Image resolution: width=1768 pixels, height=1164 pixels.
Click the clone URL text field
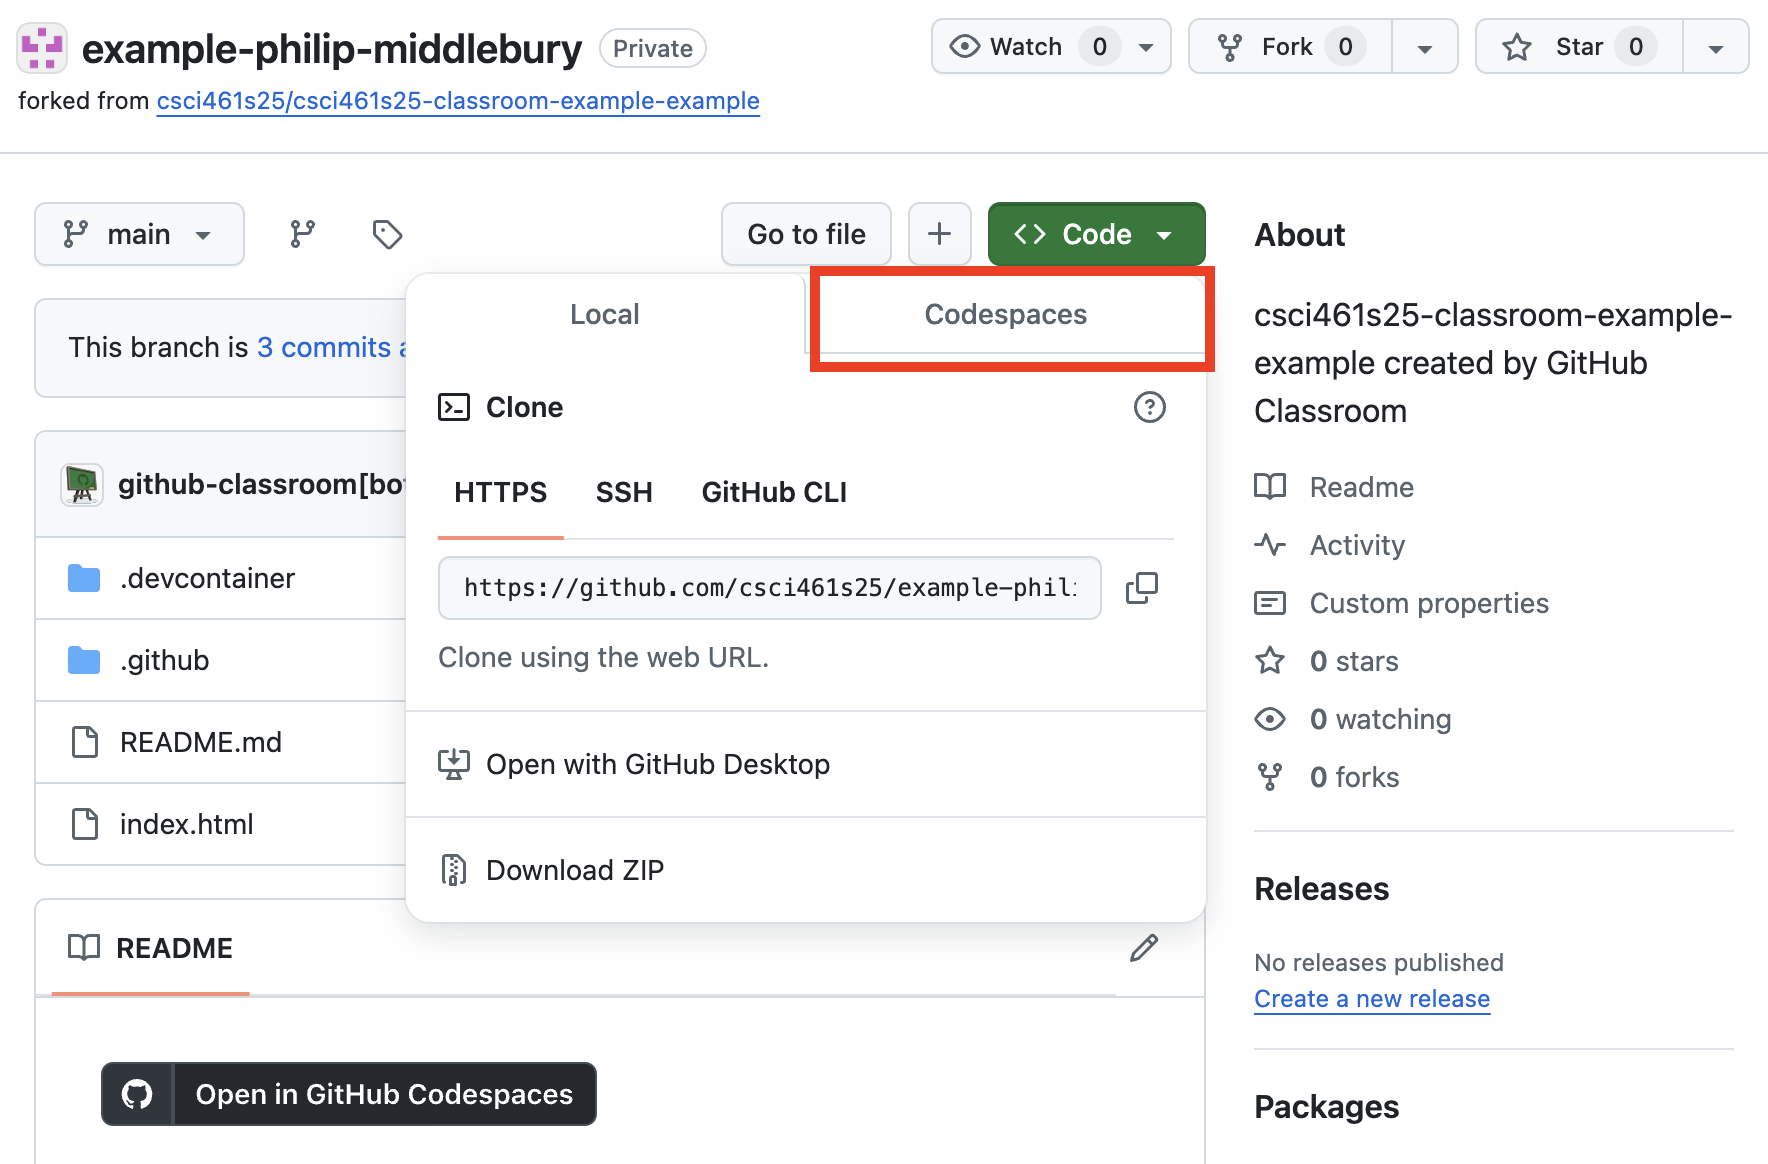[769, 588]
